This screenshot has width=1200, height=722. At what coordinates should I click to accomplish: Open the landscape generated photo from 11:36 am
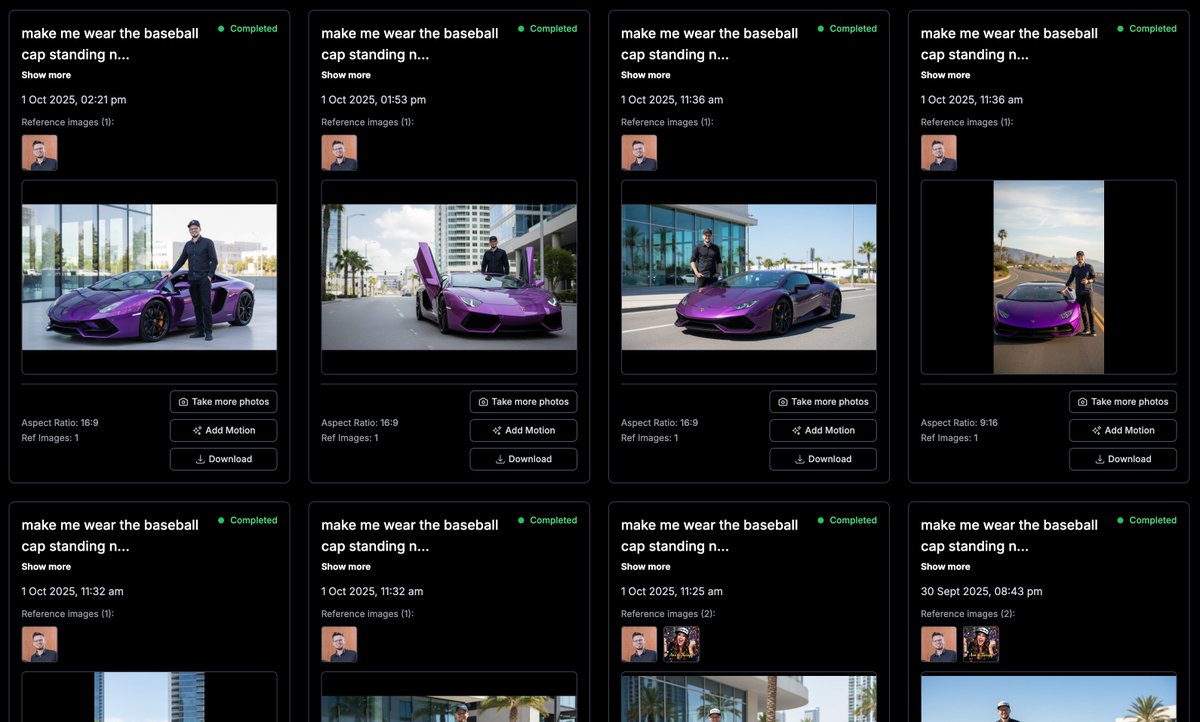point(749,277)
